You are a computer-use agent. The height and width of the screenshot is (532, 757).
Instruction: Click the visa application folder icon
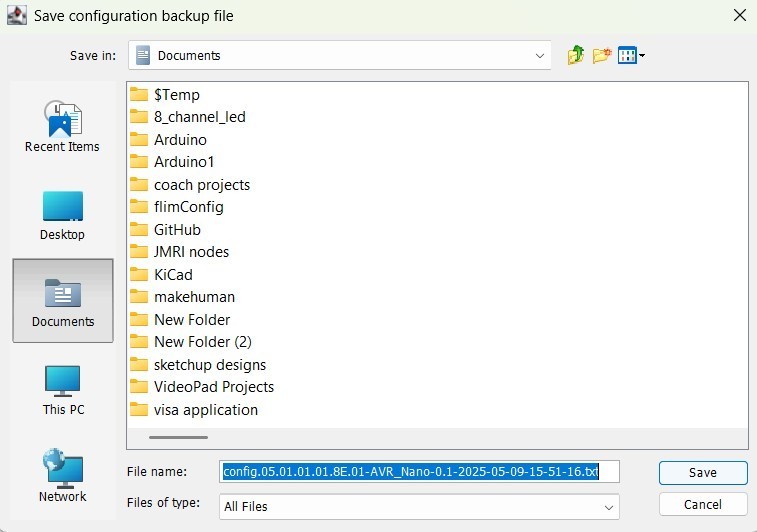139,409
